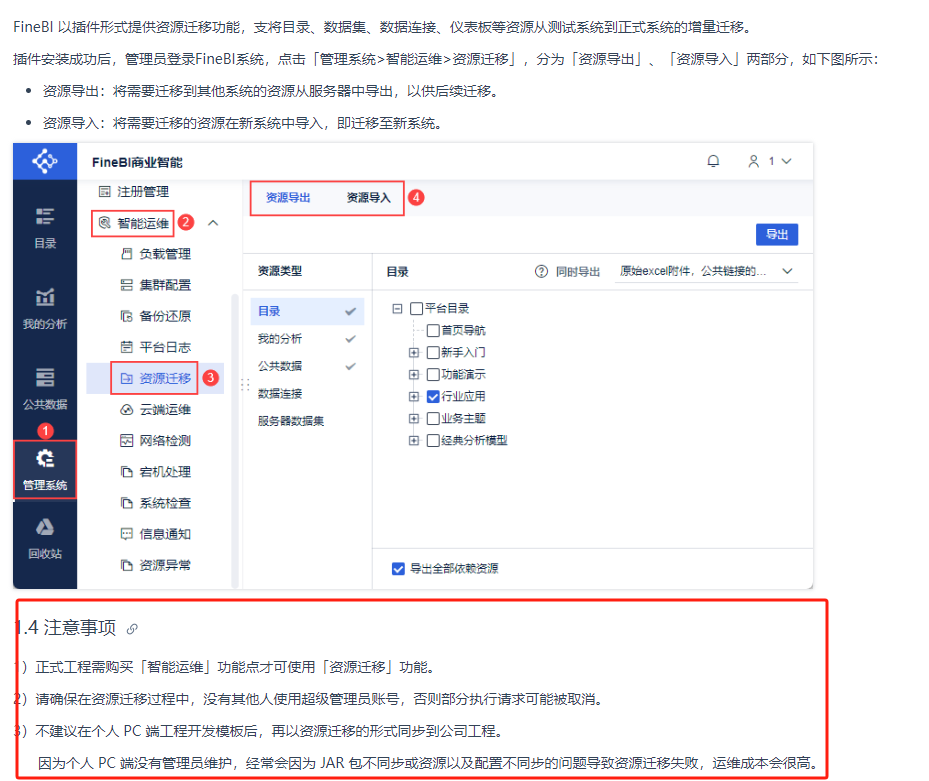The image size is (929, 781).
Task: Expand the 业务主题 tree node
Action: coord(414,418)
